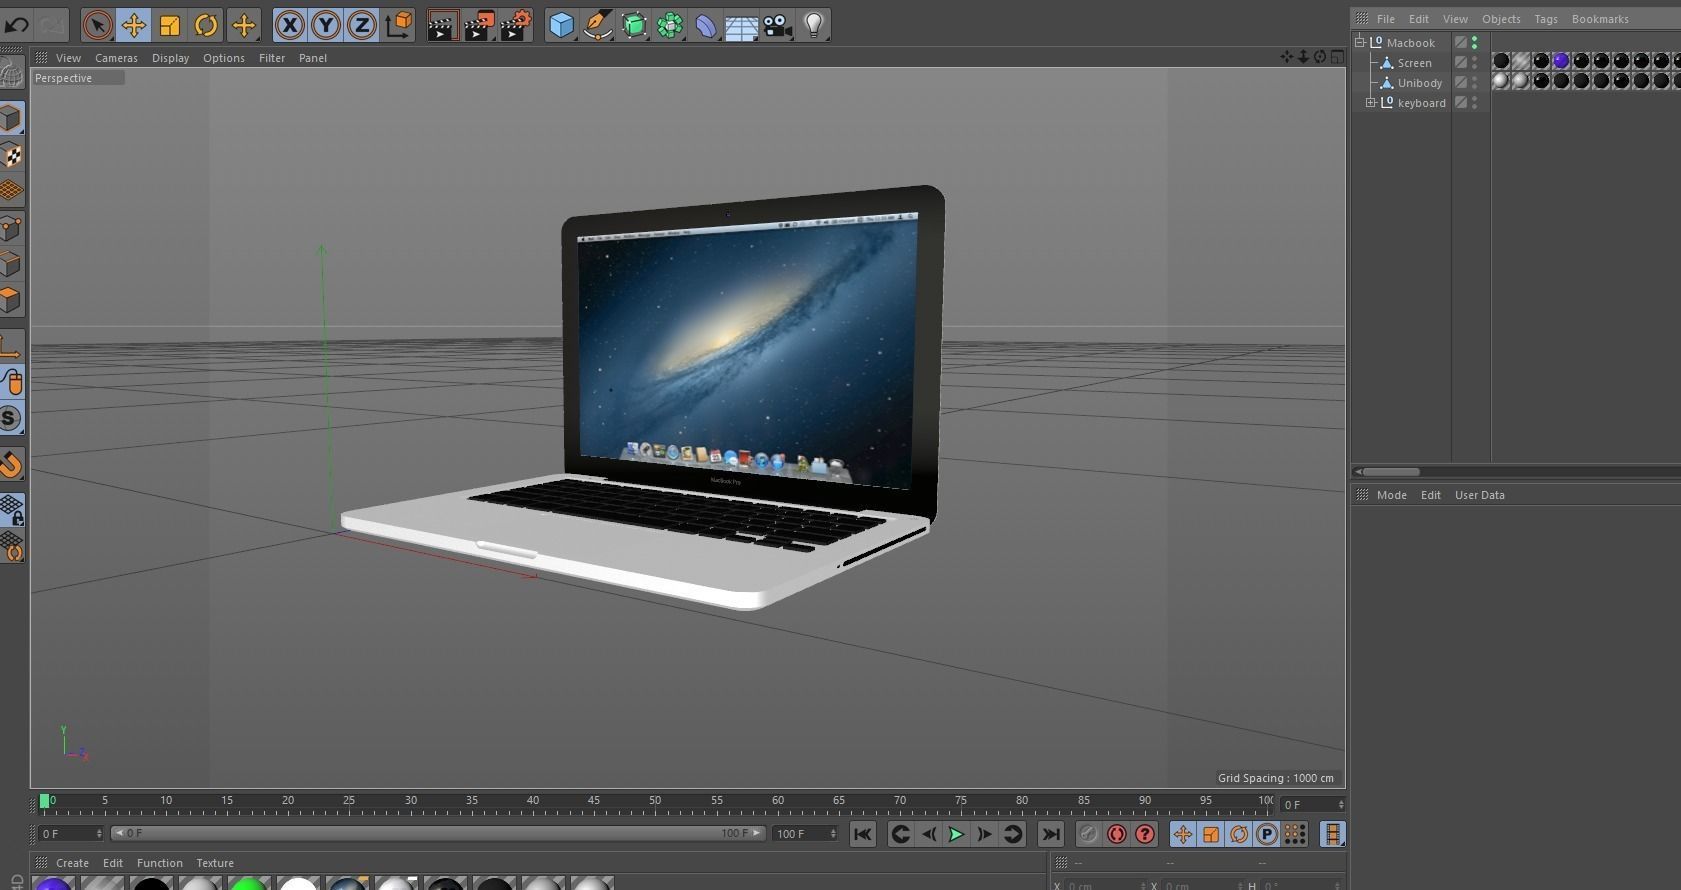1681x890 pixels.
Task: Toggle Macbook visibility dots
Action: tap(1475, 42)
